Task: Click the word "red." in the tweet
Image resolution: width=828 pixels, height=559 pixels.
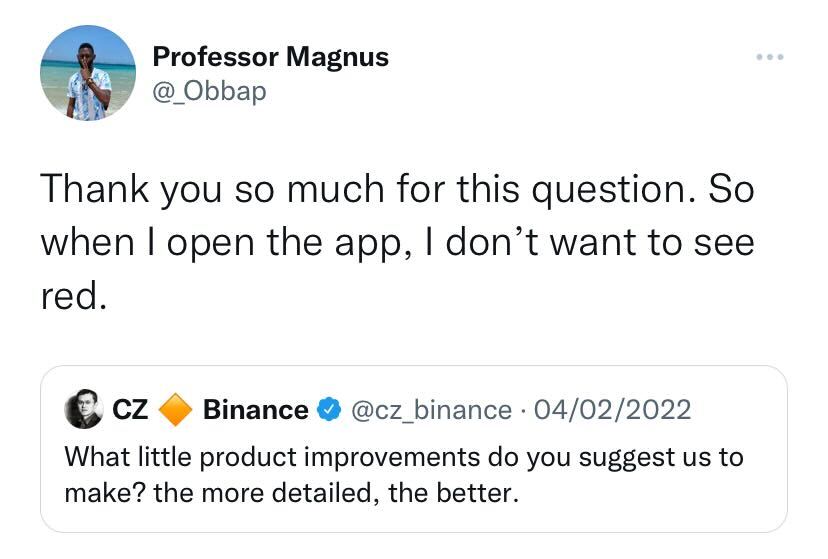Action: coord(73,297)
